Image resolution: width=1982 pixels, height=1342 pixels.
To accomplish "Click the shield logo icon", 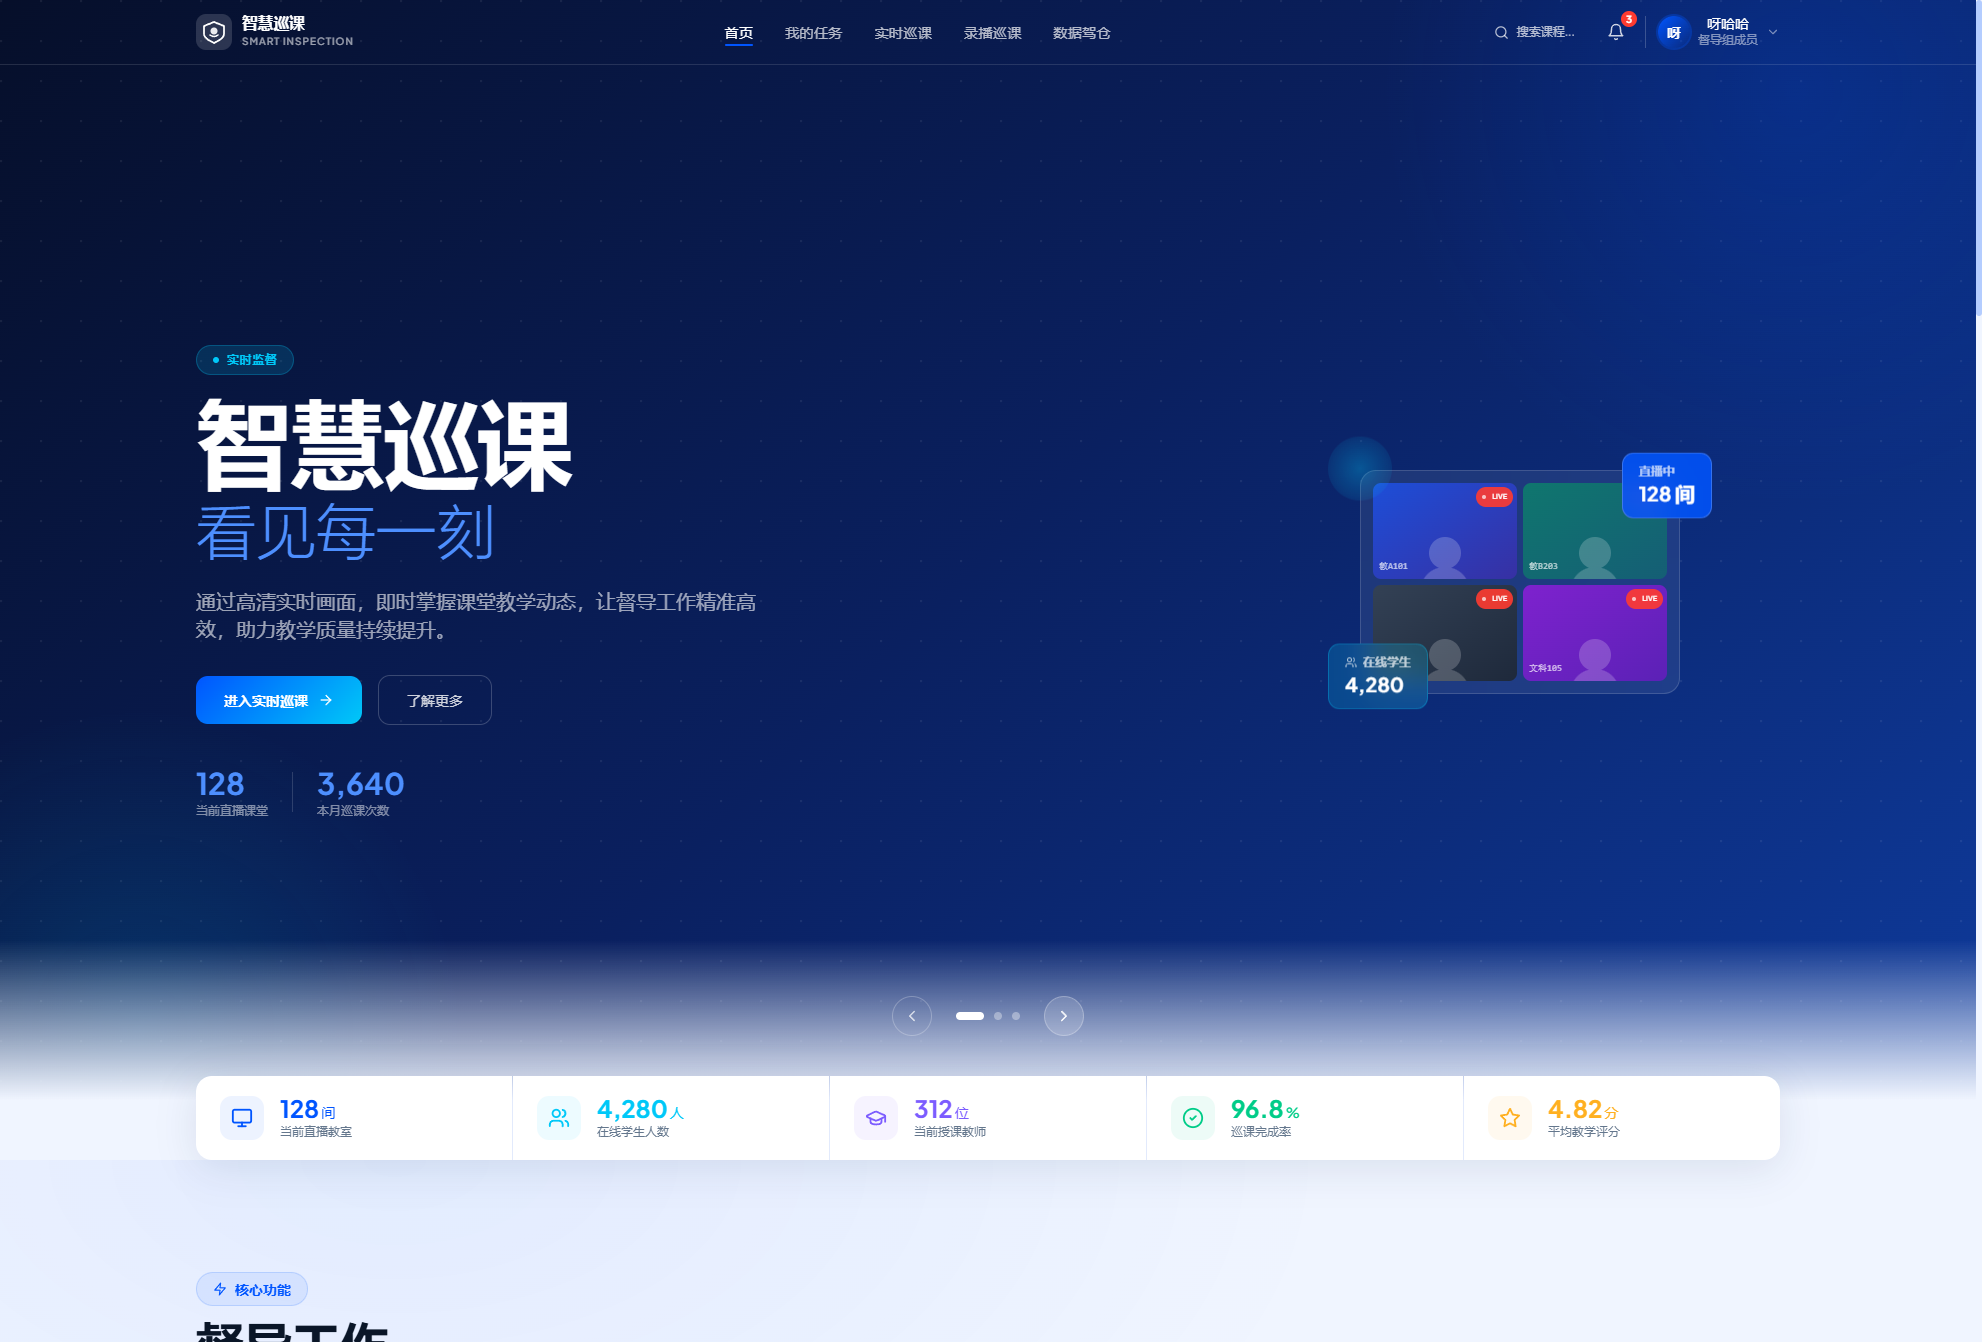I will (x=213, y=32).
